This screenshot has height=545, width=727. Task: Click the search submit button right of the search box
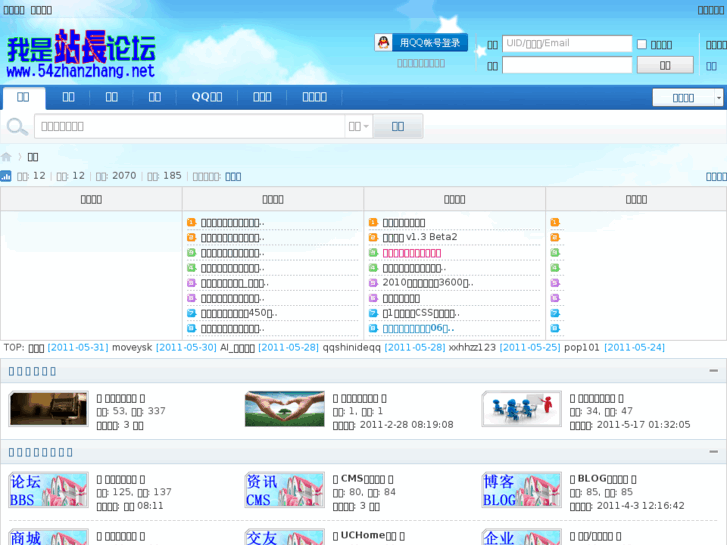[398, 126]
